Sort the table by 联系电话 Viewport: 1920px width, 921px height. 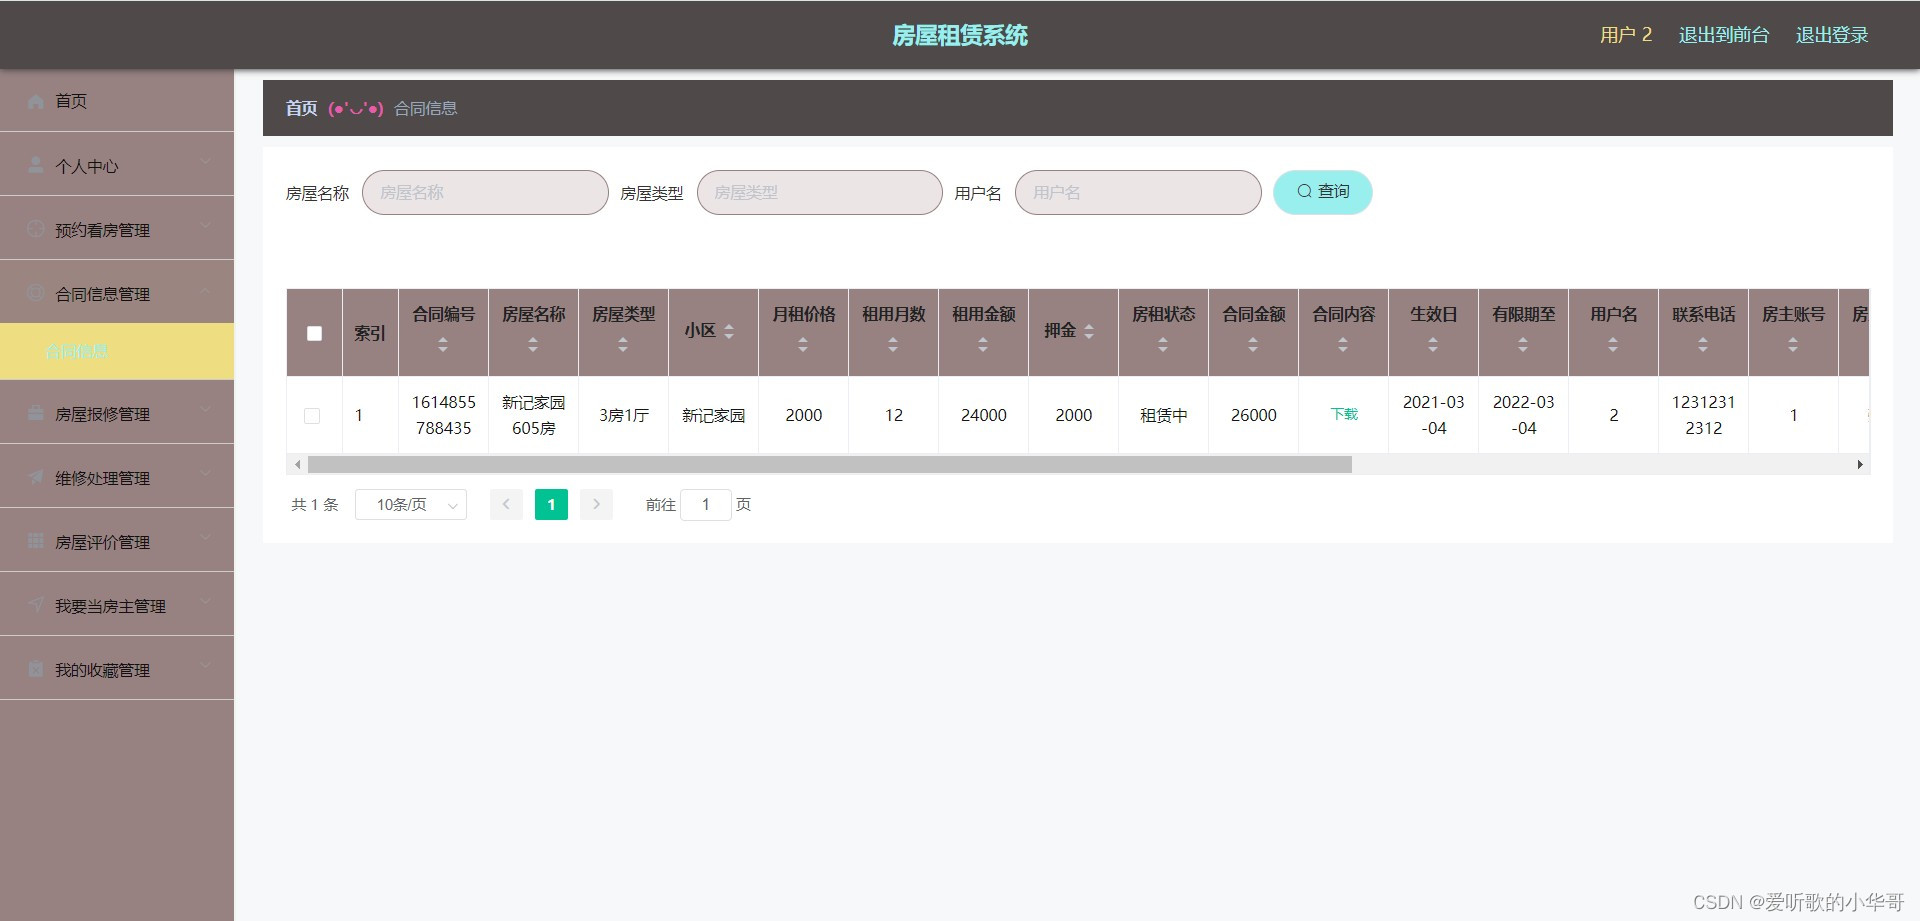tap(1703, 345)
